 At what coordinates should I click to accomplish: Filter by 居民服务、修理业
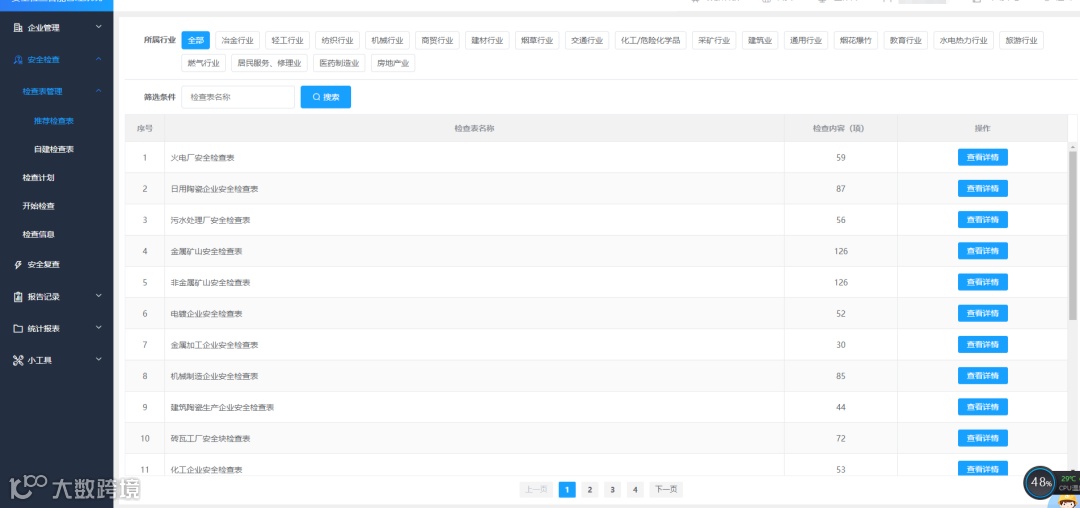click(269, 63)
